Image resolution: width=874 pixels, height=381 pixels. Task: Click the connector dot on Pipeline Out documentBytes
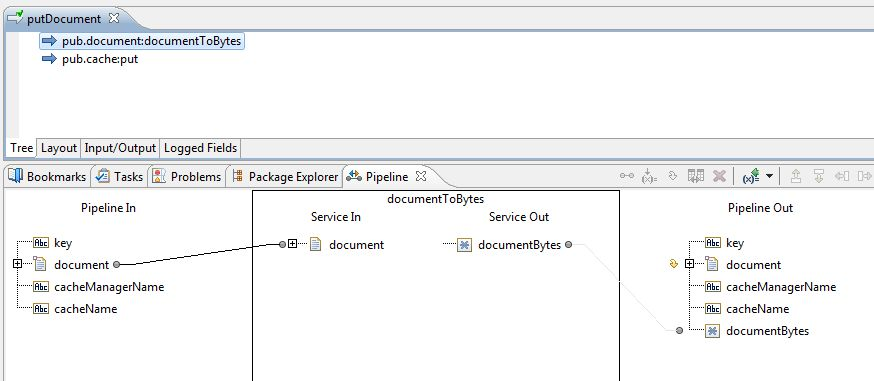pos(679,330)
